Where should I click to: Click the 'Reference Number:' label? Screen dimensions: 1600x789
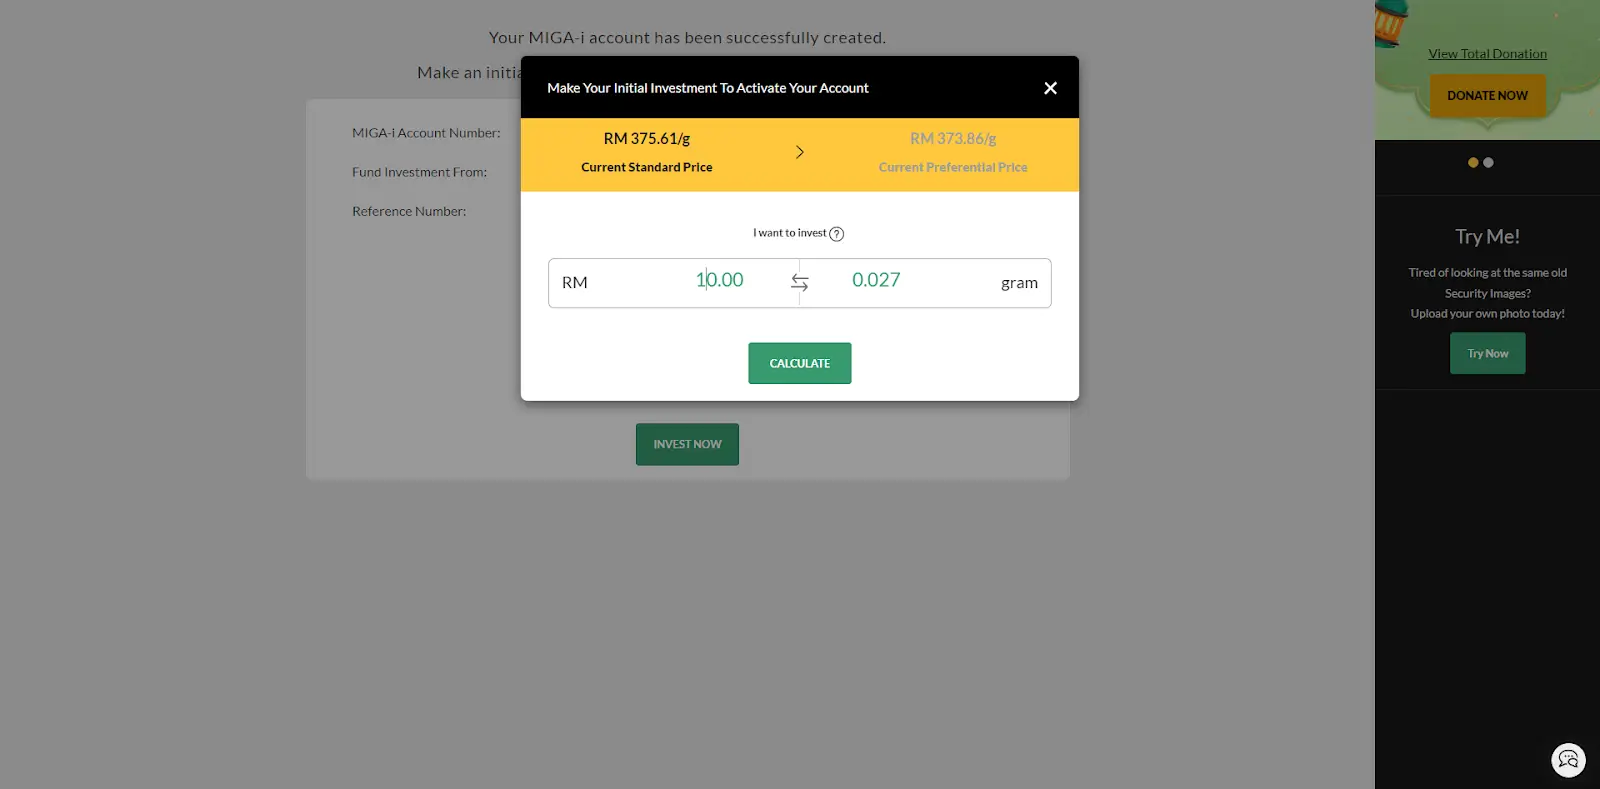tap(409, 211)
